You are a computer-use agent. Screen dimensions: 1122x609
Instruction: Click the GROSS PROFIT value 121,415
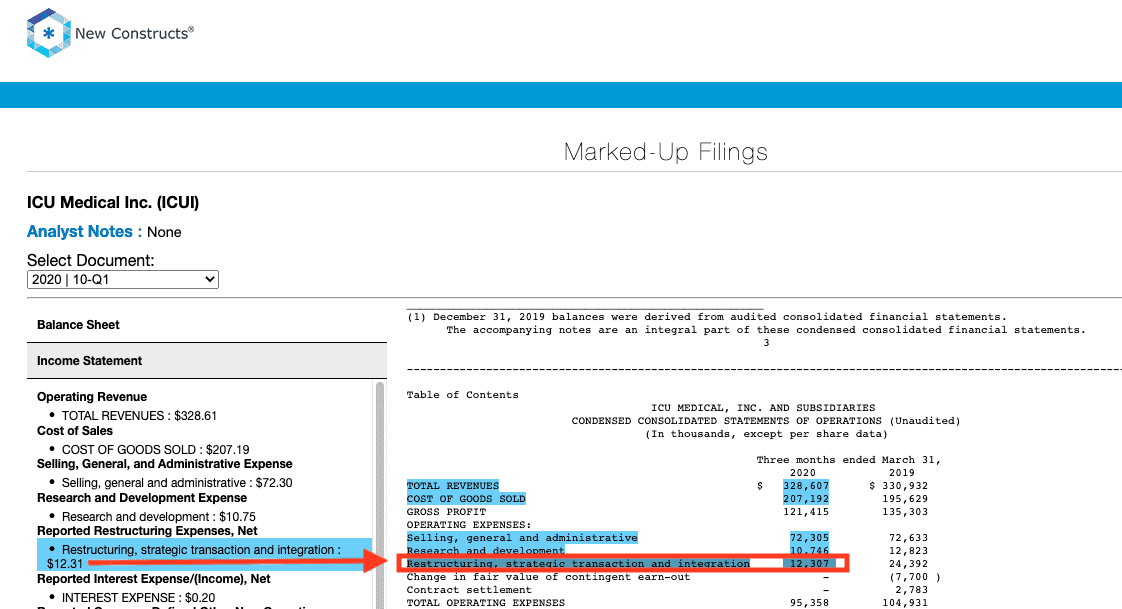(x=806, y=512)
